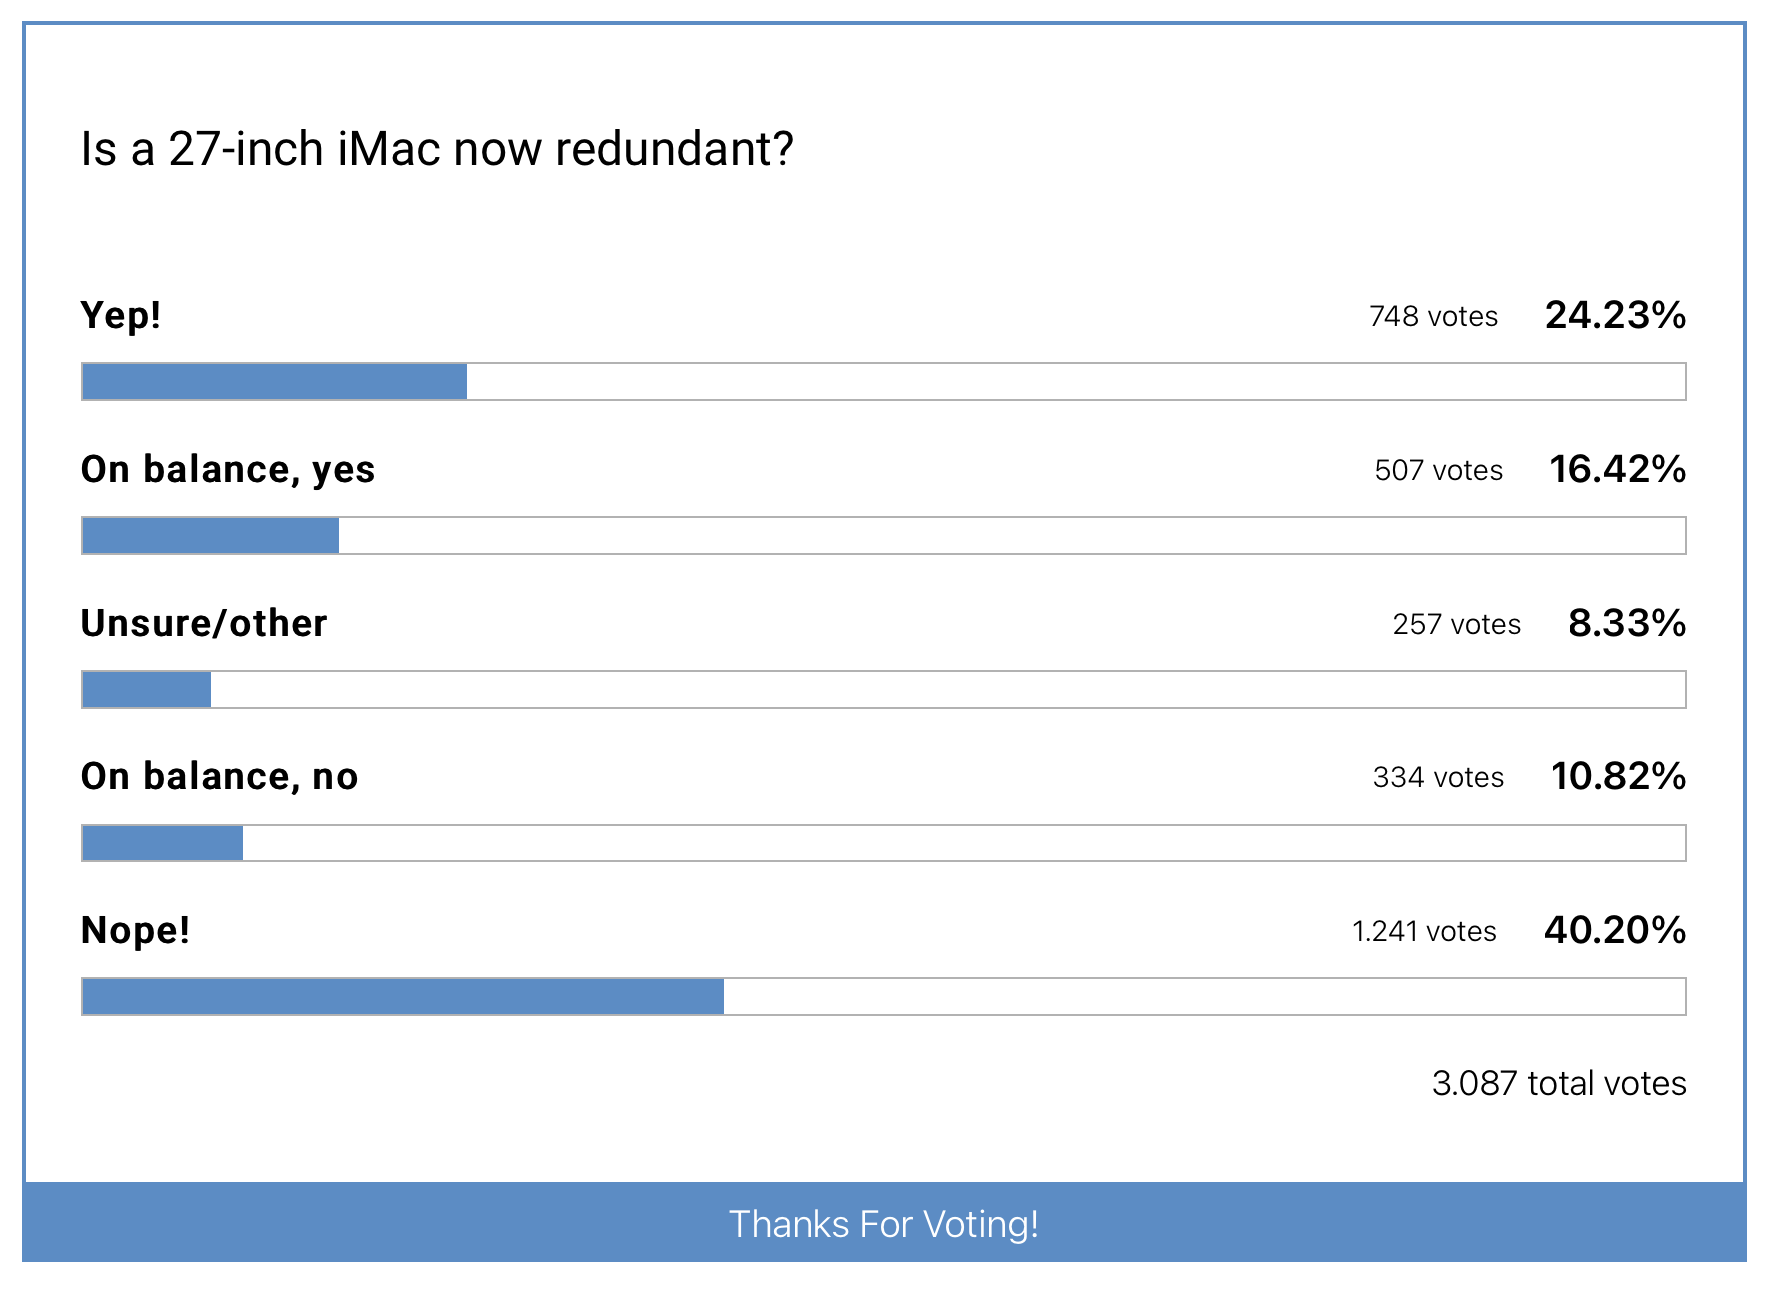Click the Nope! result progress bar
The height and width of the screenshot is (1290, 1774).
(883, 997)
